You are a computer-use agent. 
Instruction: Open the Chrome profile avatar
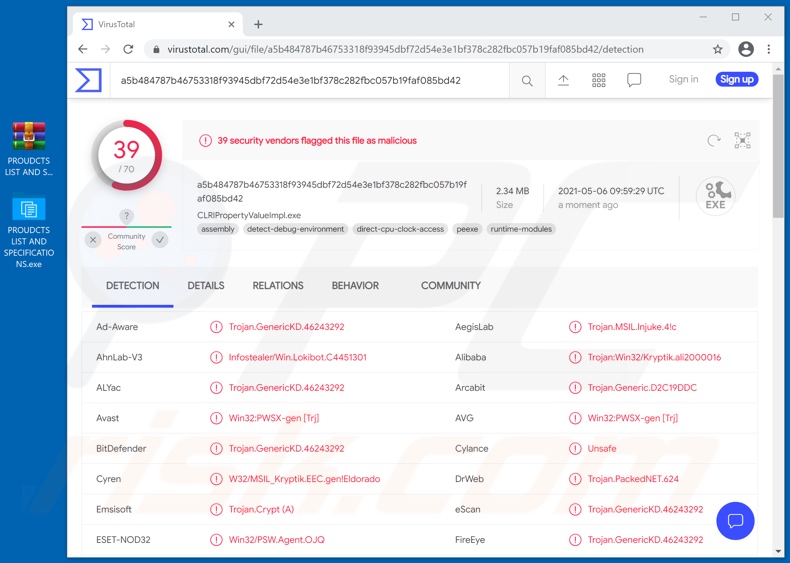click(x=746, y=49)
